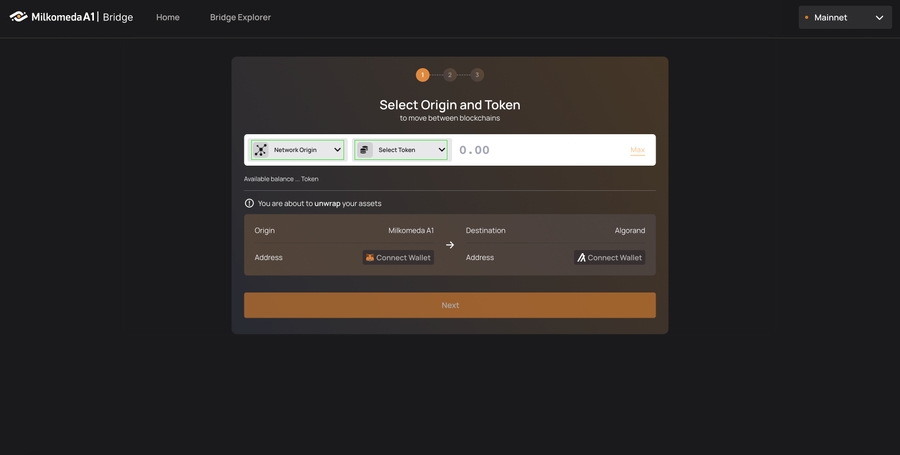
Task: Open the Home menu item
Action: coord(168,17)
